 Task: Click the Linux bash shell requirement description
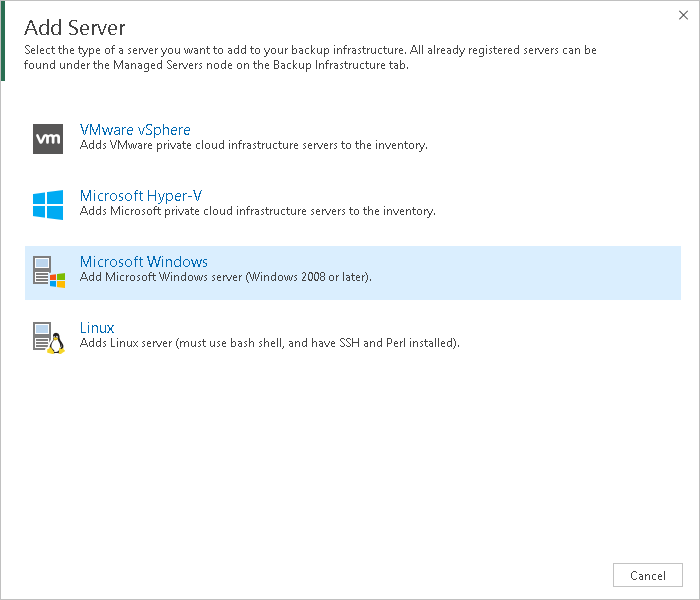[x=270, y=343]
